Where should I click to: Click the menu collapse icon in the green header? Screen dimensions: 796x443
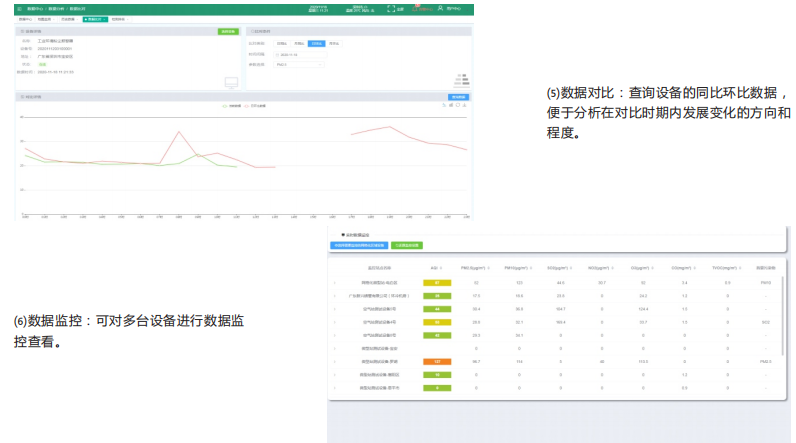point(19,8)
